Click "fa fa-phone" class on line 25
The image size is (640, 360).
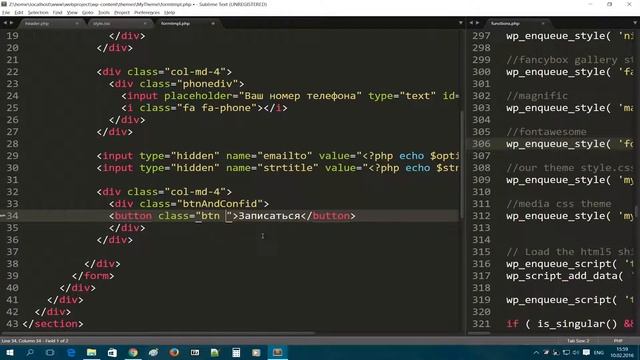pyautogui.click(x=217, y=108)
